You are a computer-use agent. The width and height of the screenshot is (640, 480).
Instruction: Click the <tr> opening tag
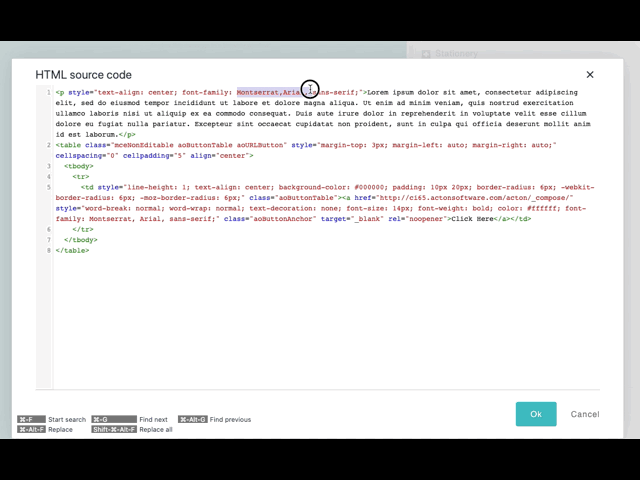81,177
